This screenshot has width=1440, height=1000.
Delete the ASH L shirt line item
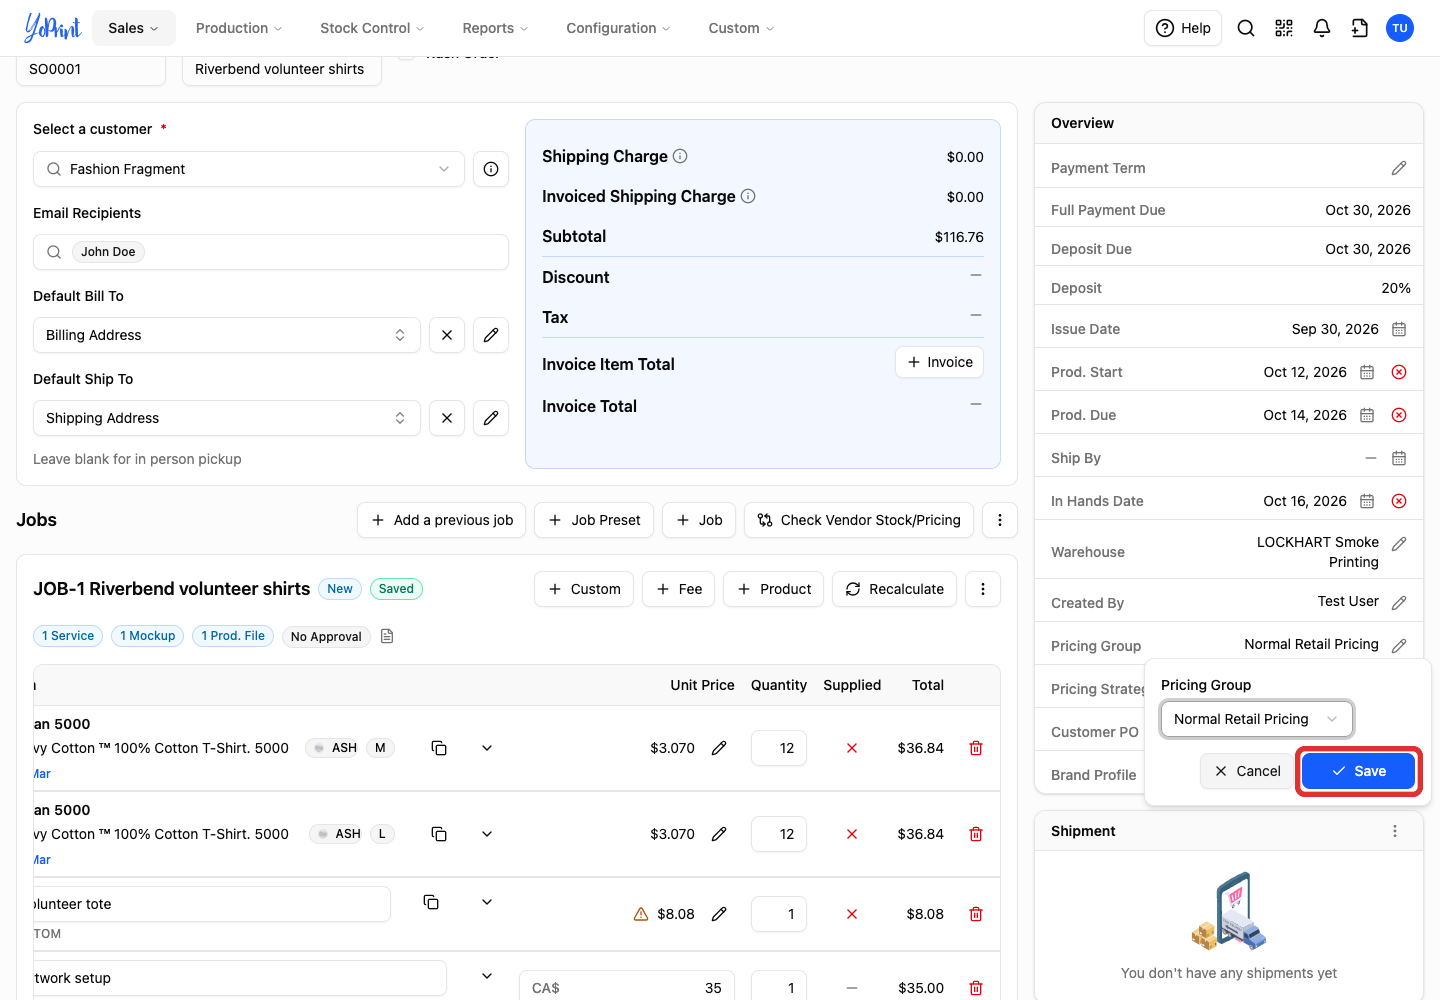click(976, 834)
